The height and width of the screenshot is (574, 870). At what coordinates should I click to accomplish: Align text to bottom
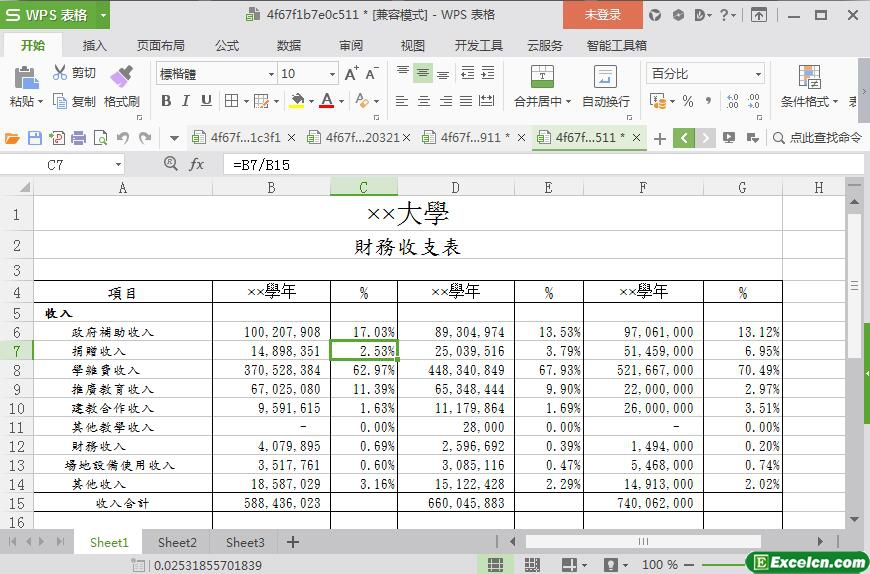[x=443, y=73]
